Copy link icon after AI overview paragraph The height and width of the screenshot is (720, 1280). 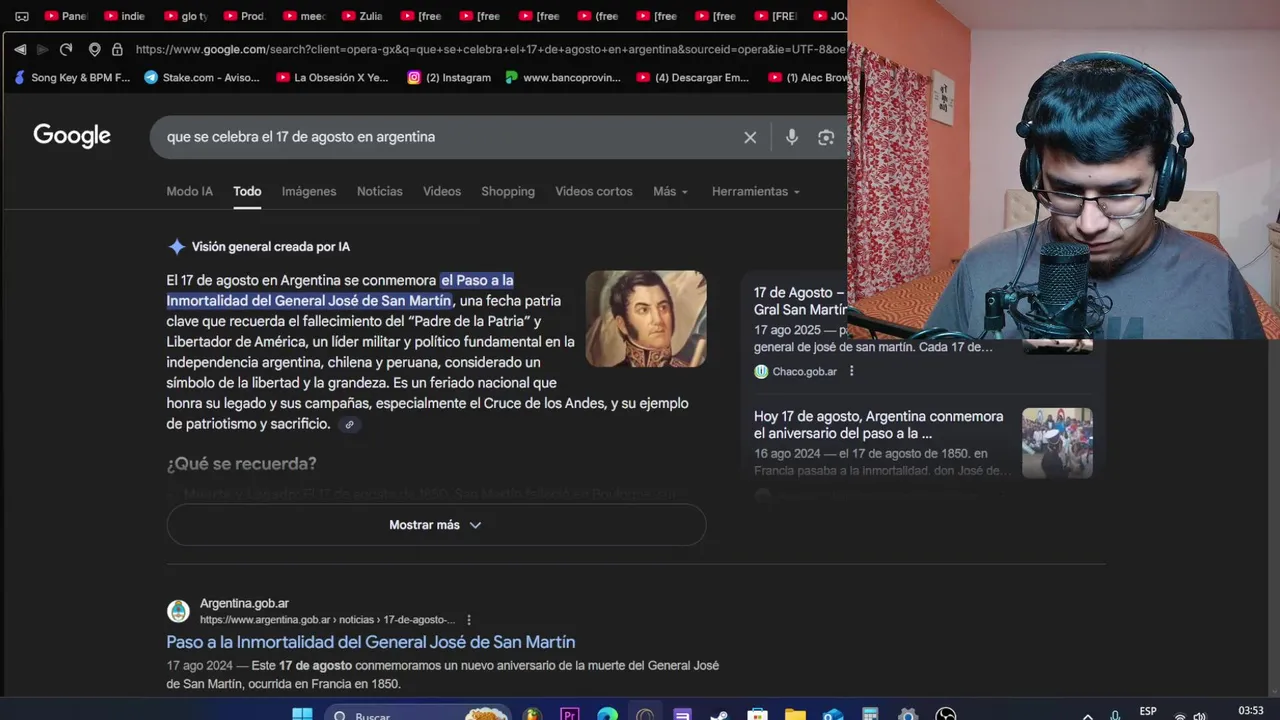click(x=349, y=425)
